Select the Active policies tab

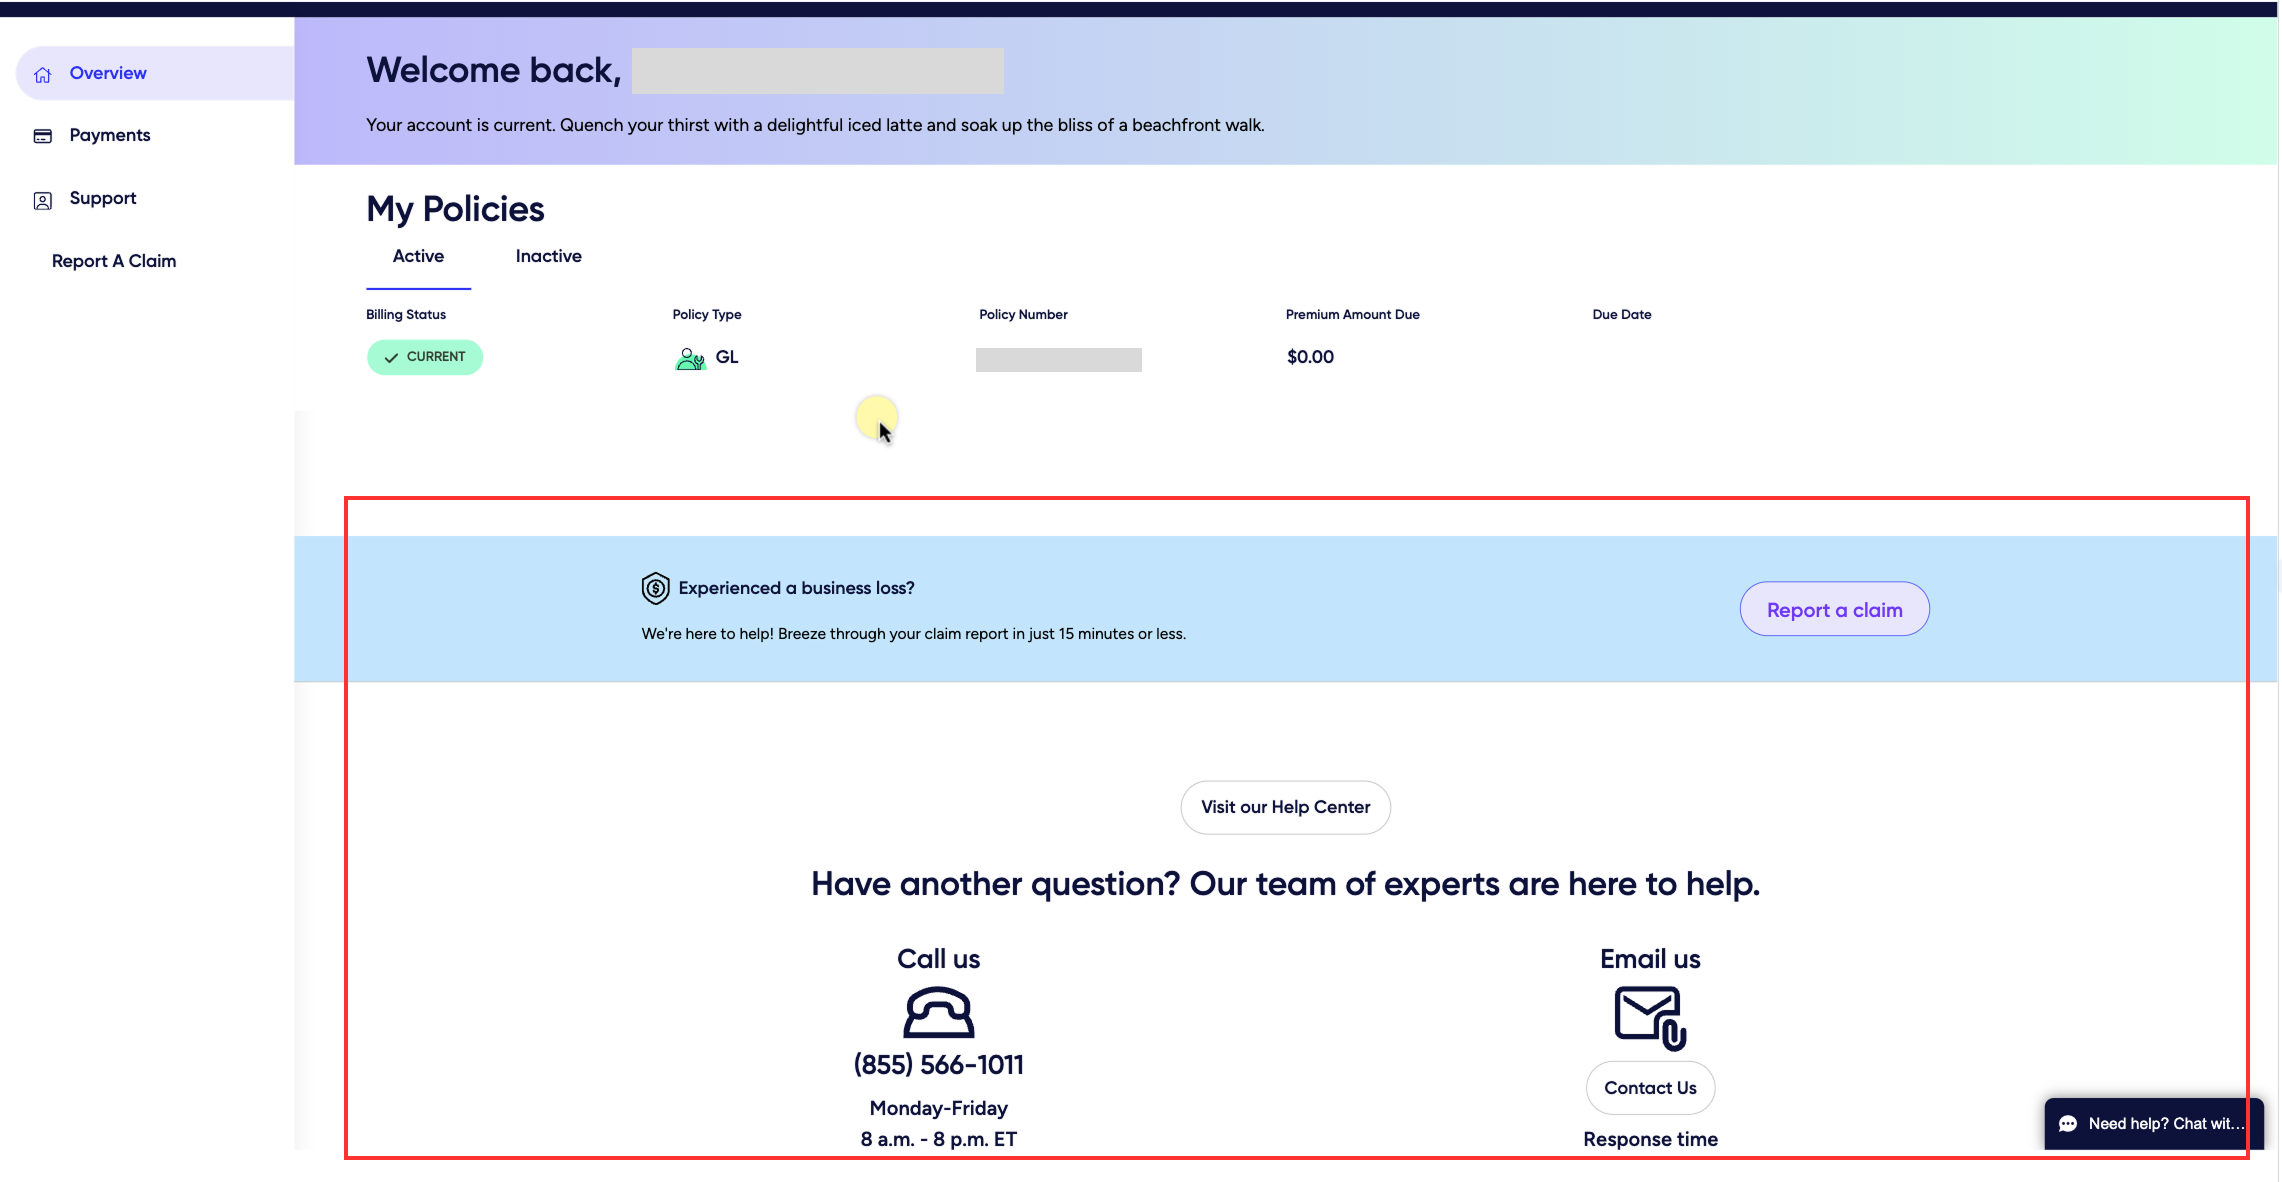[x=418, y=256]
